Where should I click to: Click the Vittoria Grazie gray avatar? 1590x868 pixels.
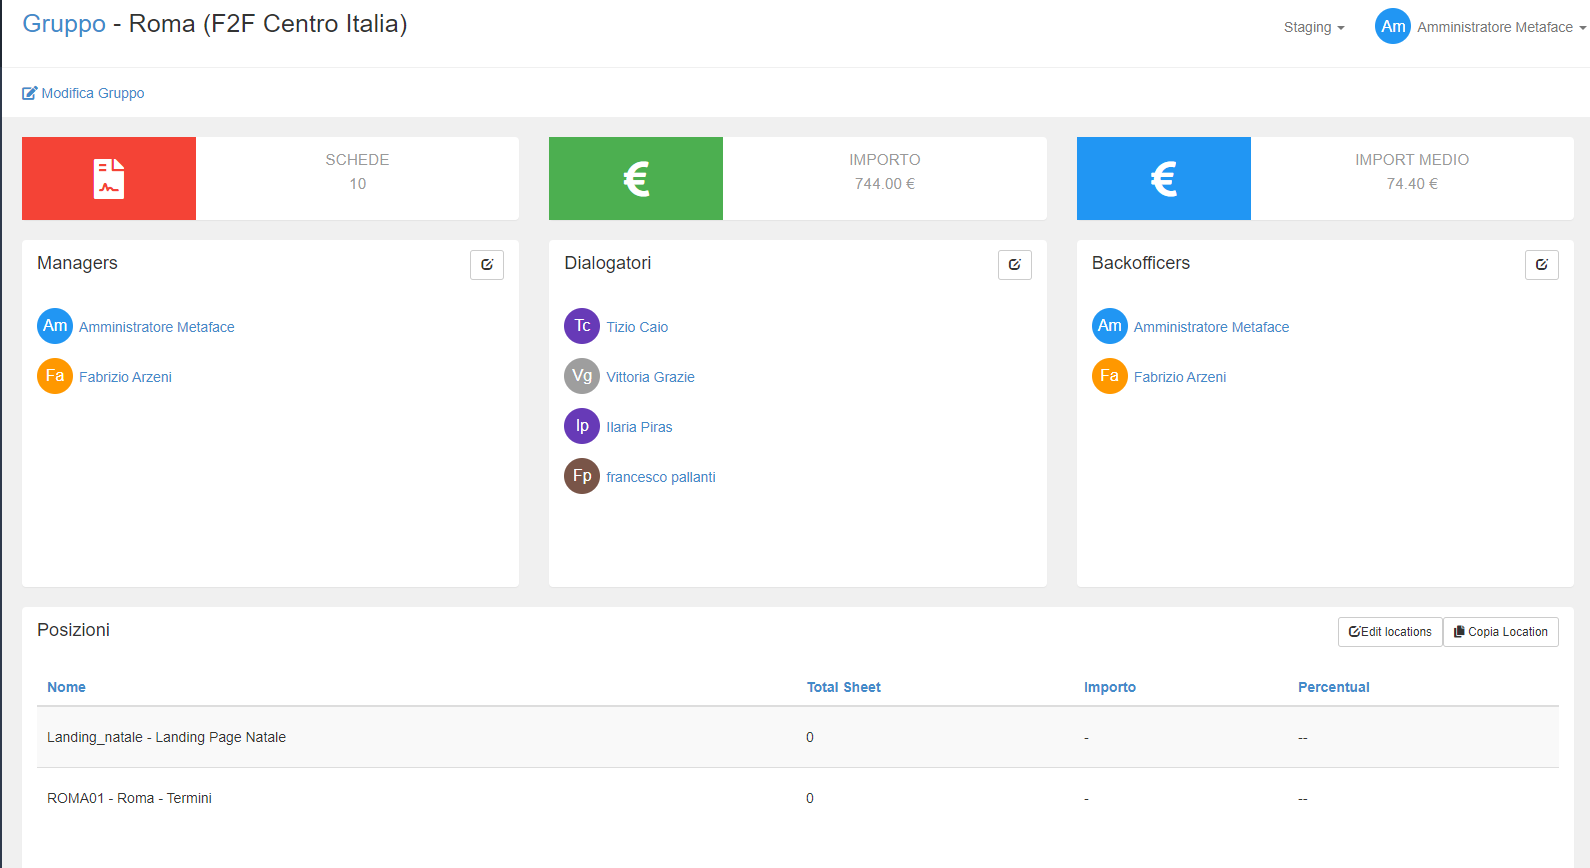582,376
